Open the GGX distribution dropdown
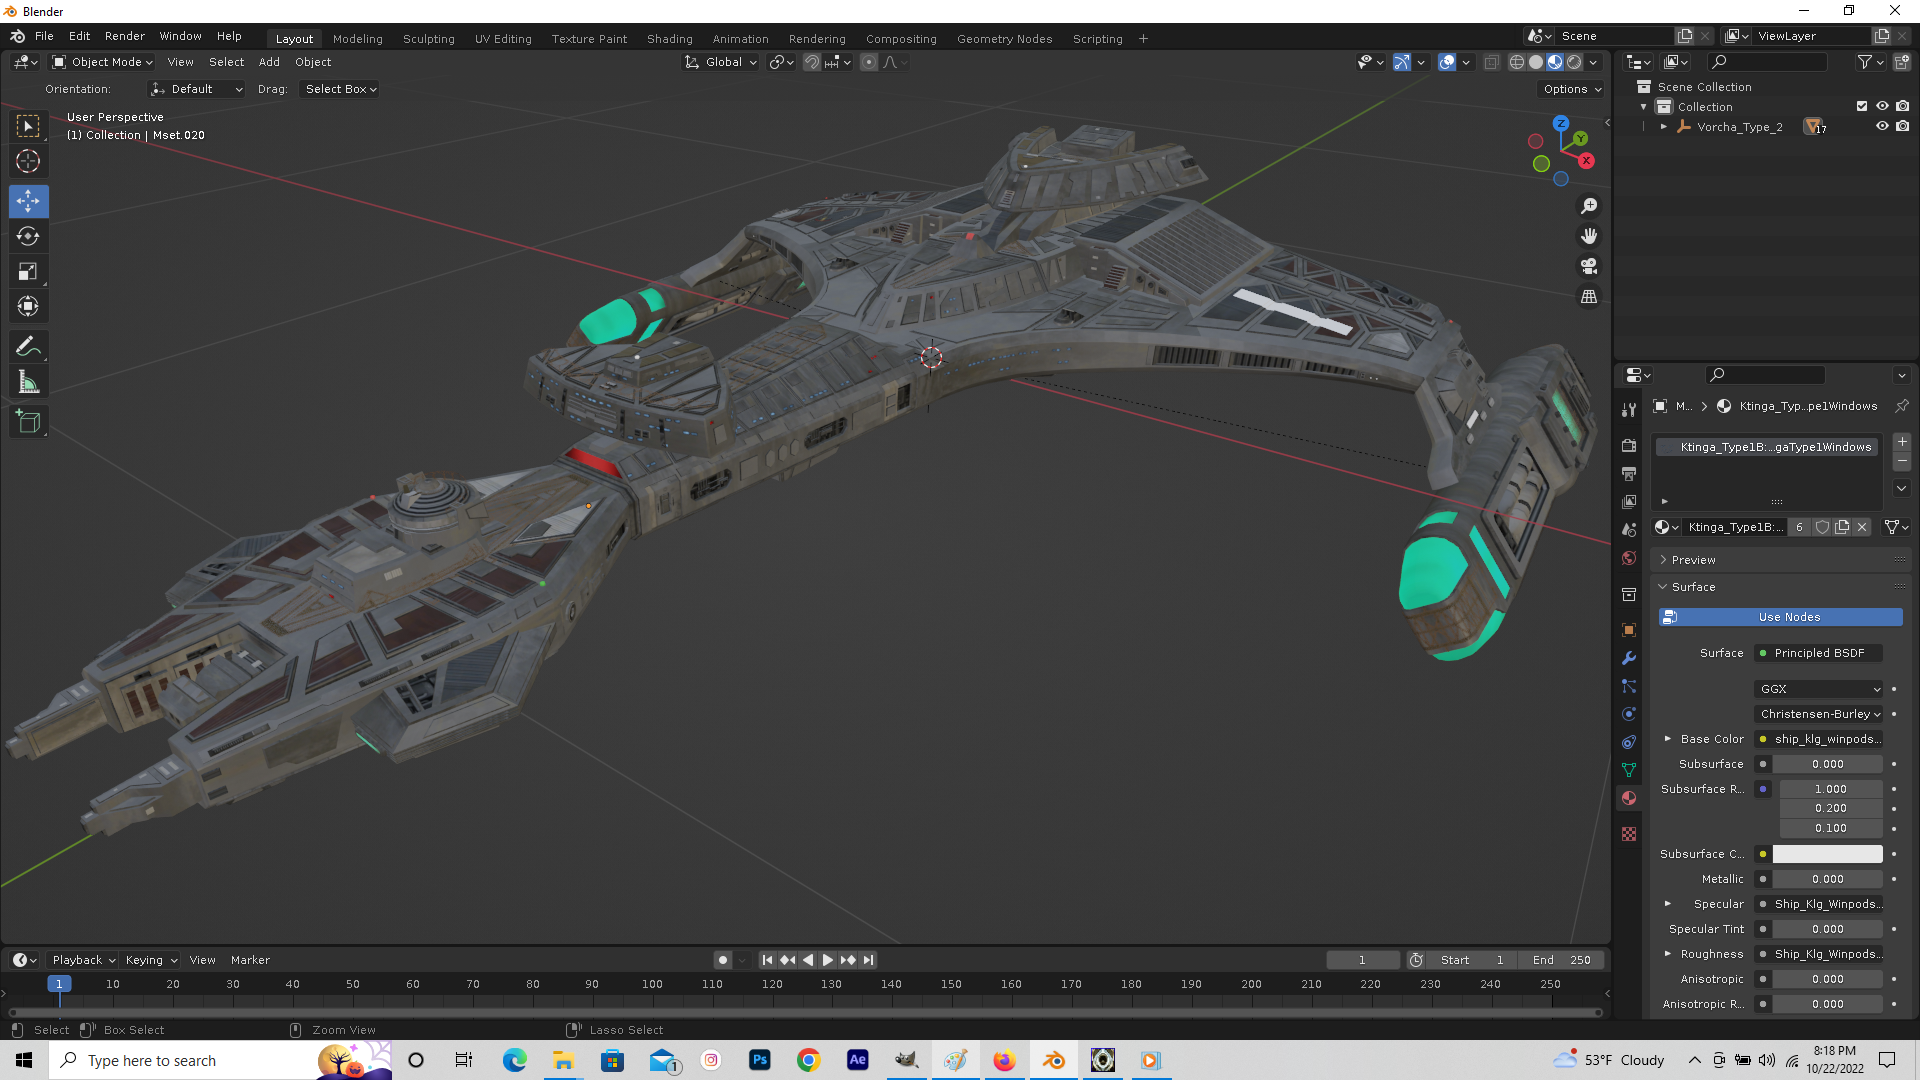This screenshot has width=1920, height=1080. pyautogui.click(x=1820, y=689)
